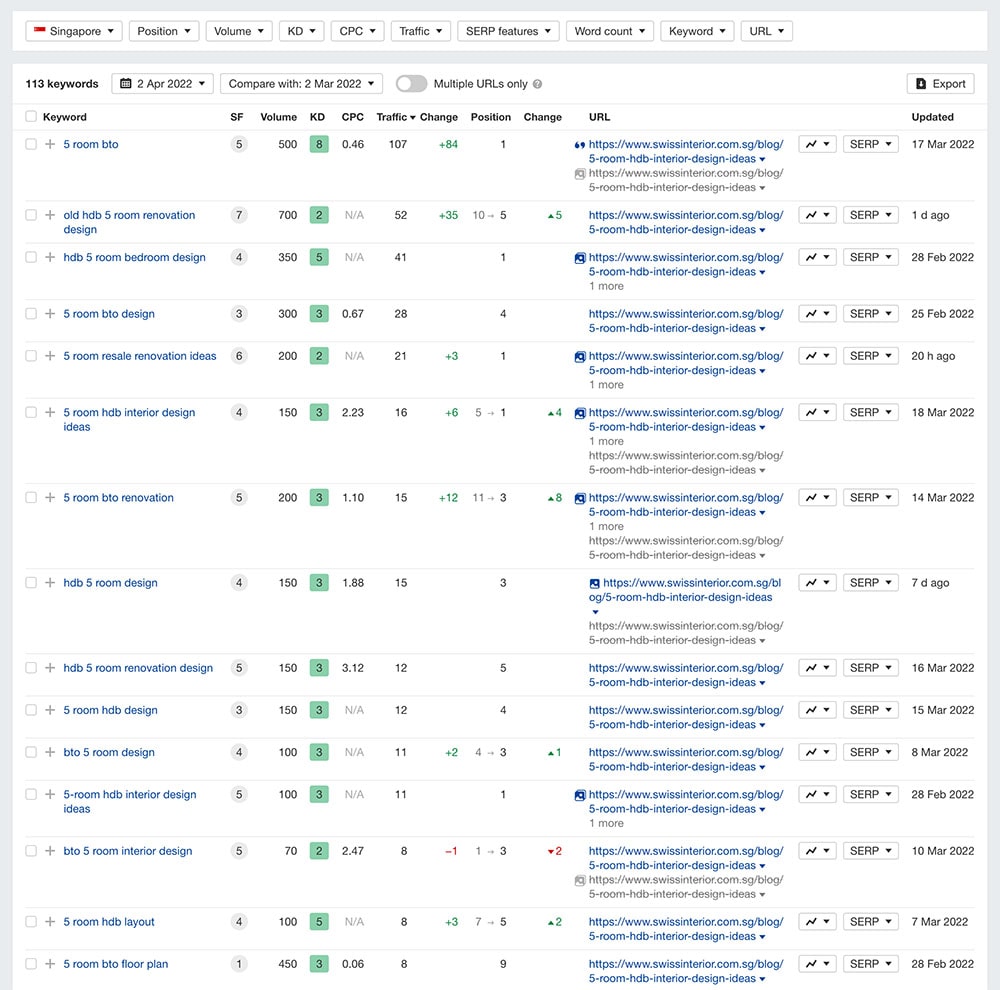
Task: Open the position history chart for '5 room bto'
Action: [817, 144]
